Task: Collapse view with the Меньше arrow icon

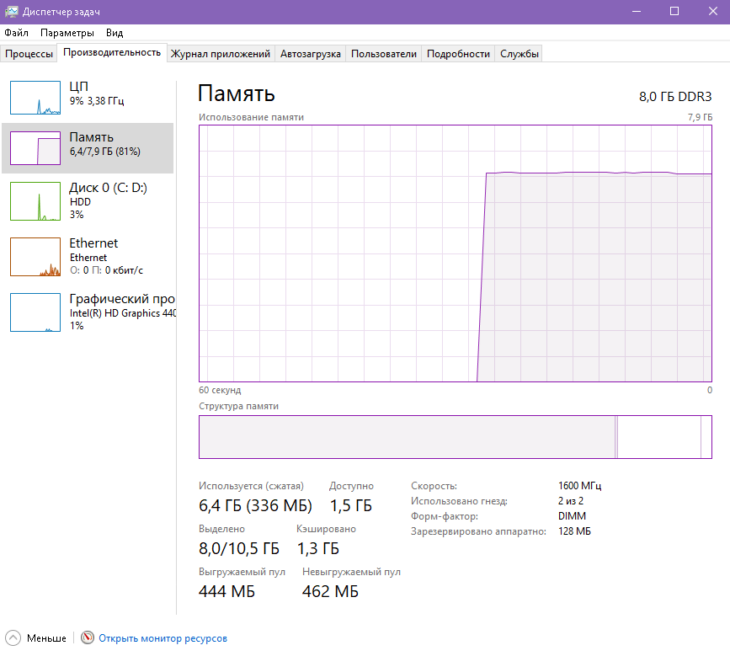Action: 13,637
